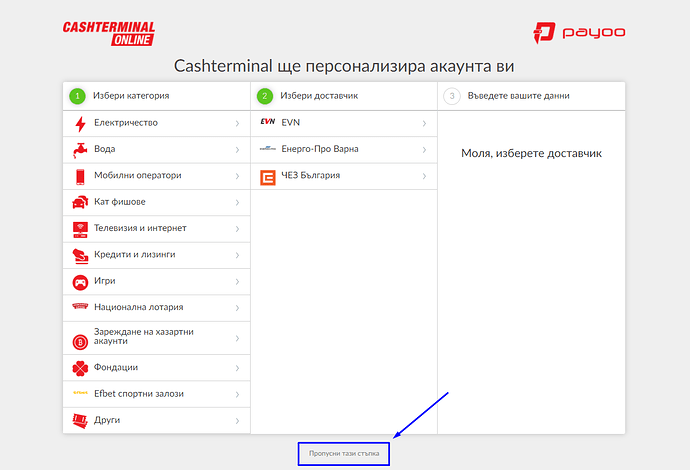Select the Избери категория step tab
690x470 pixels.
[157, 96]
